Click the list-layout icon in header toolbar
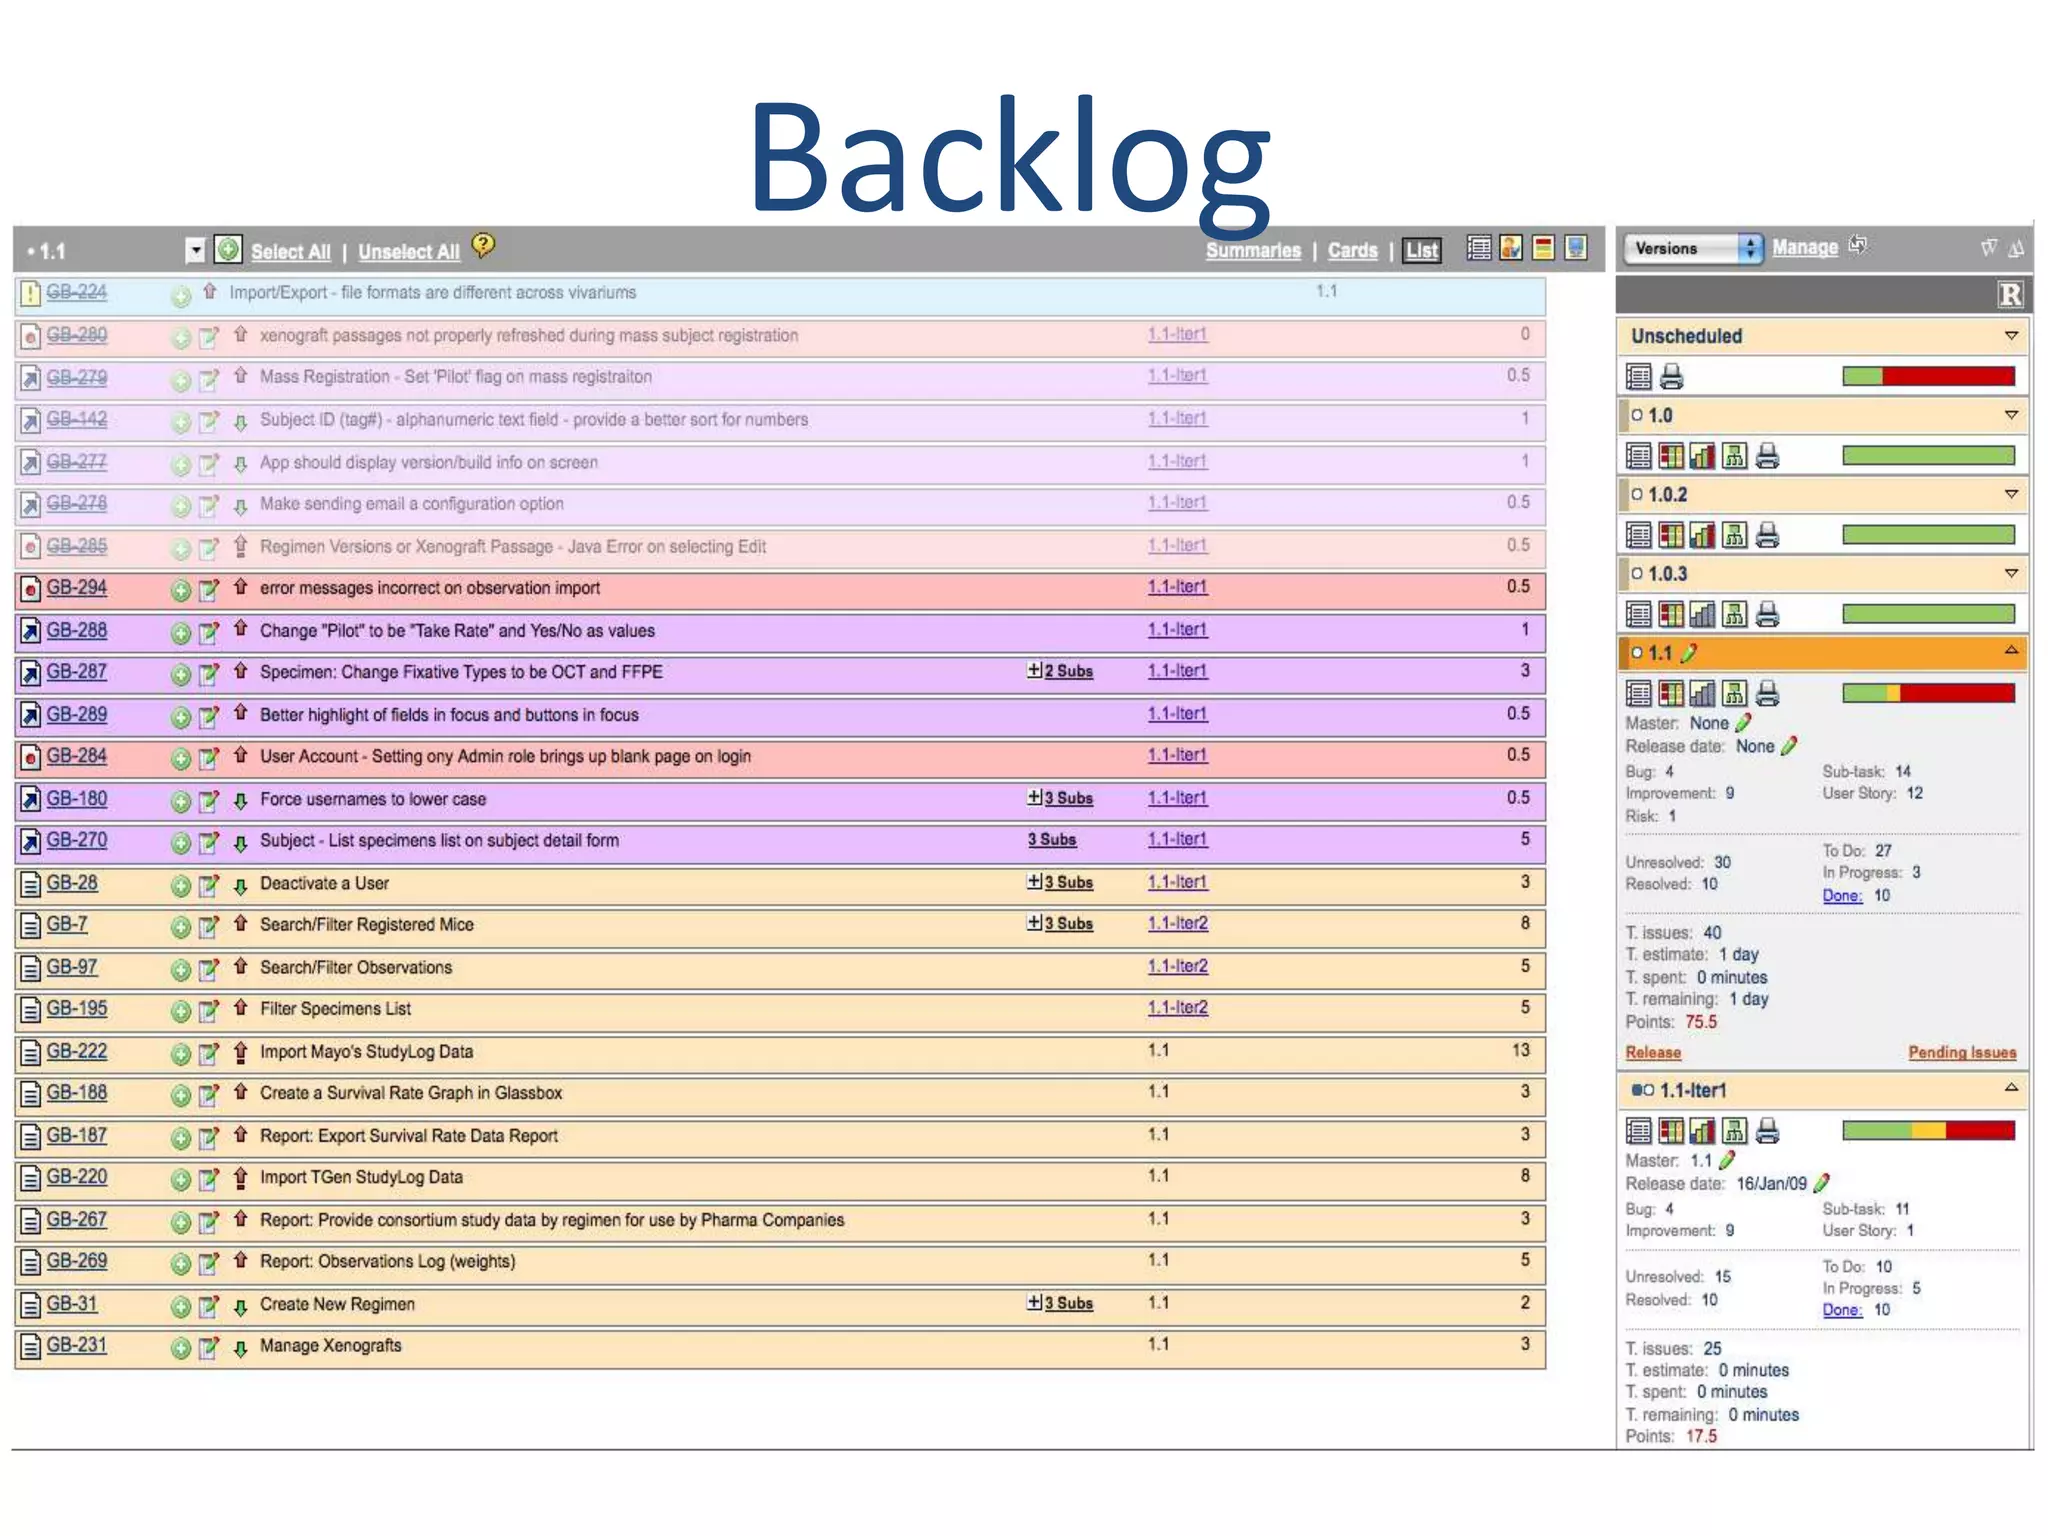 tap(1479, 247)
